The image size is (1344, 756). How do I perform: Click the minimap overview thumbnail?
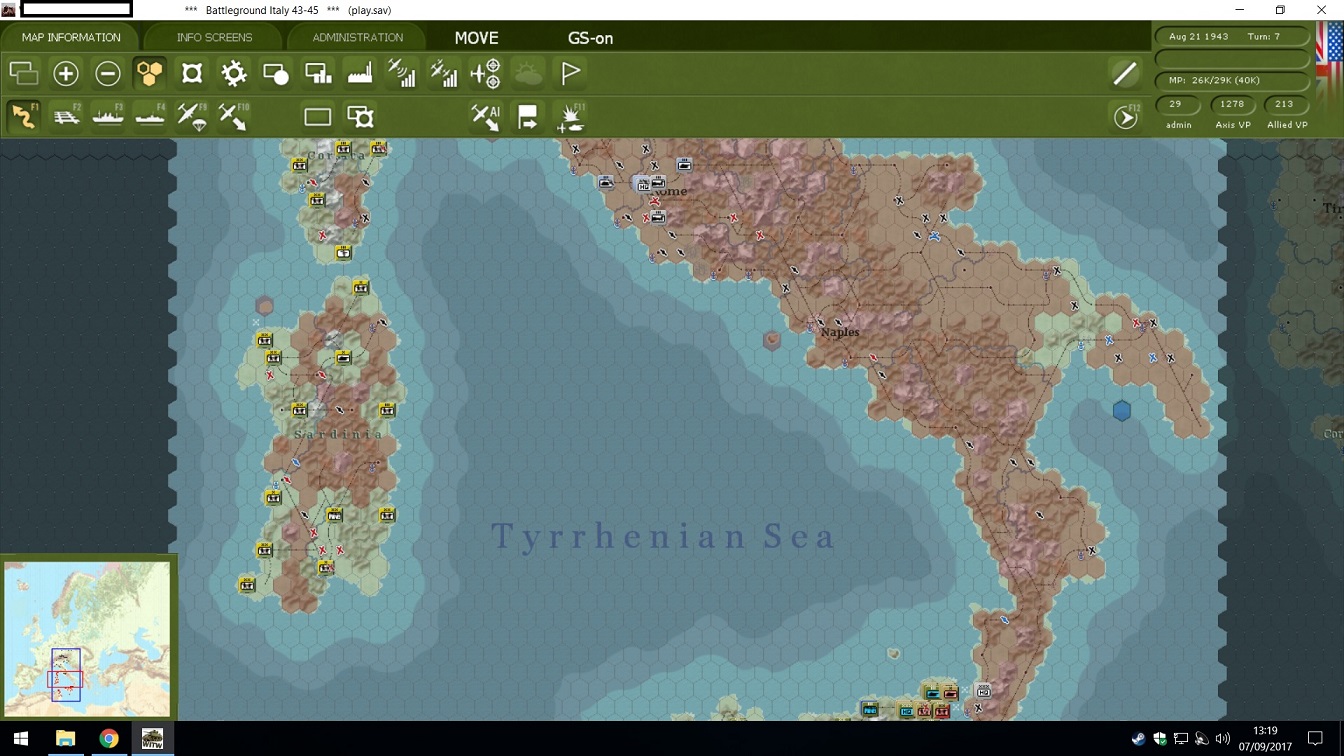(x=87, y=638)
